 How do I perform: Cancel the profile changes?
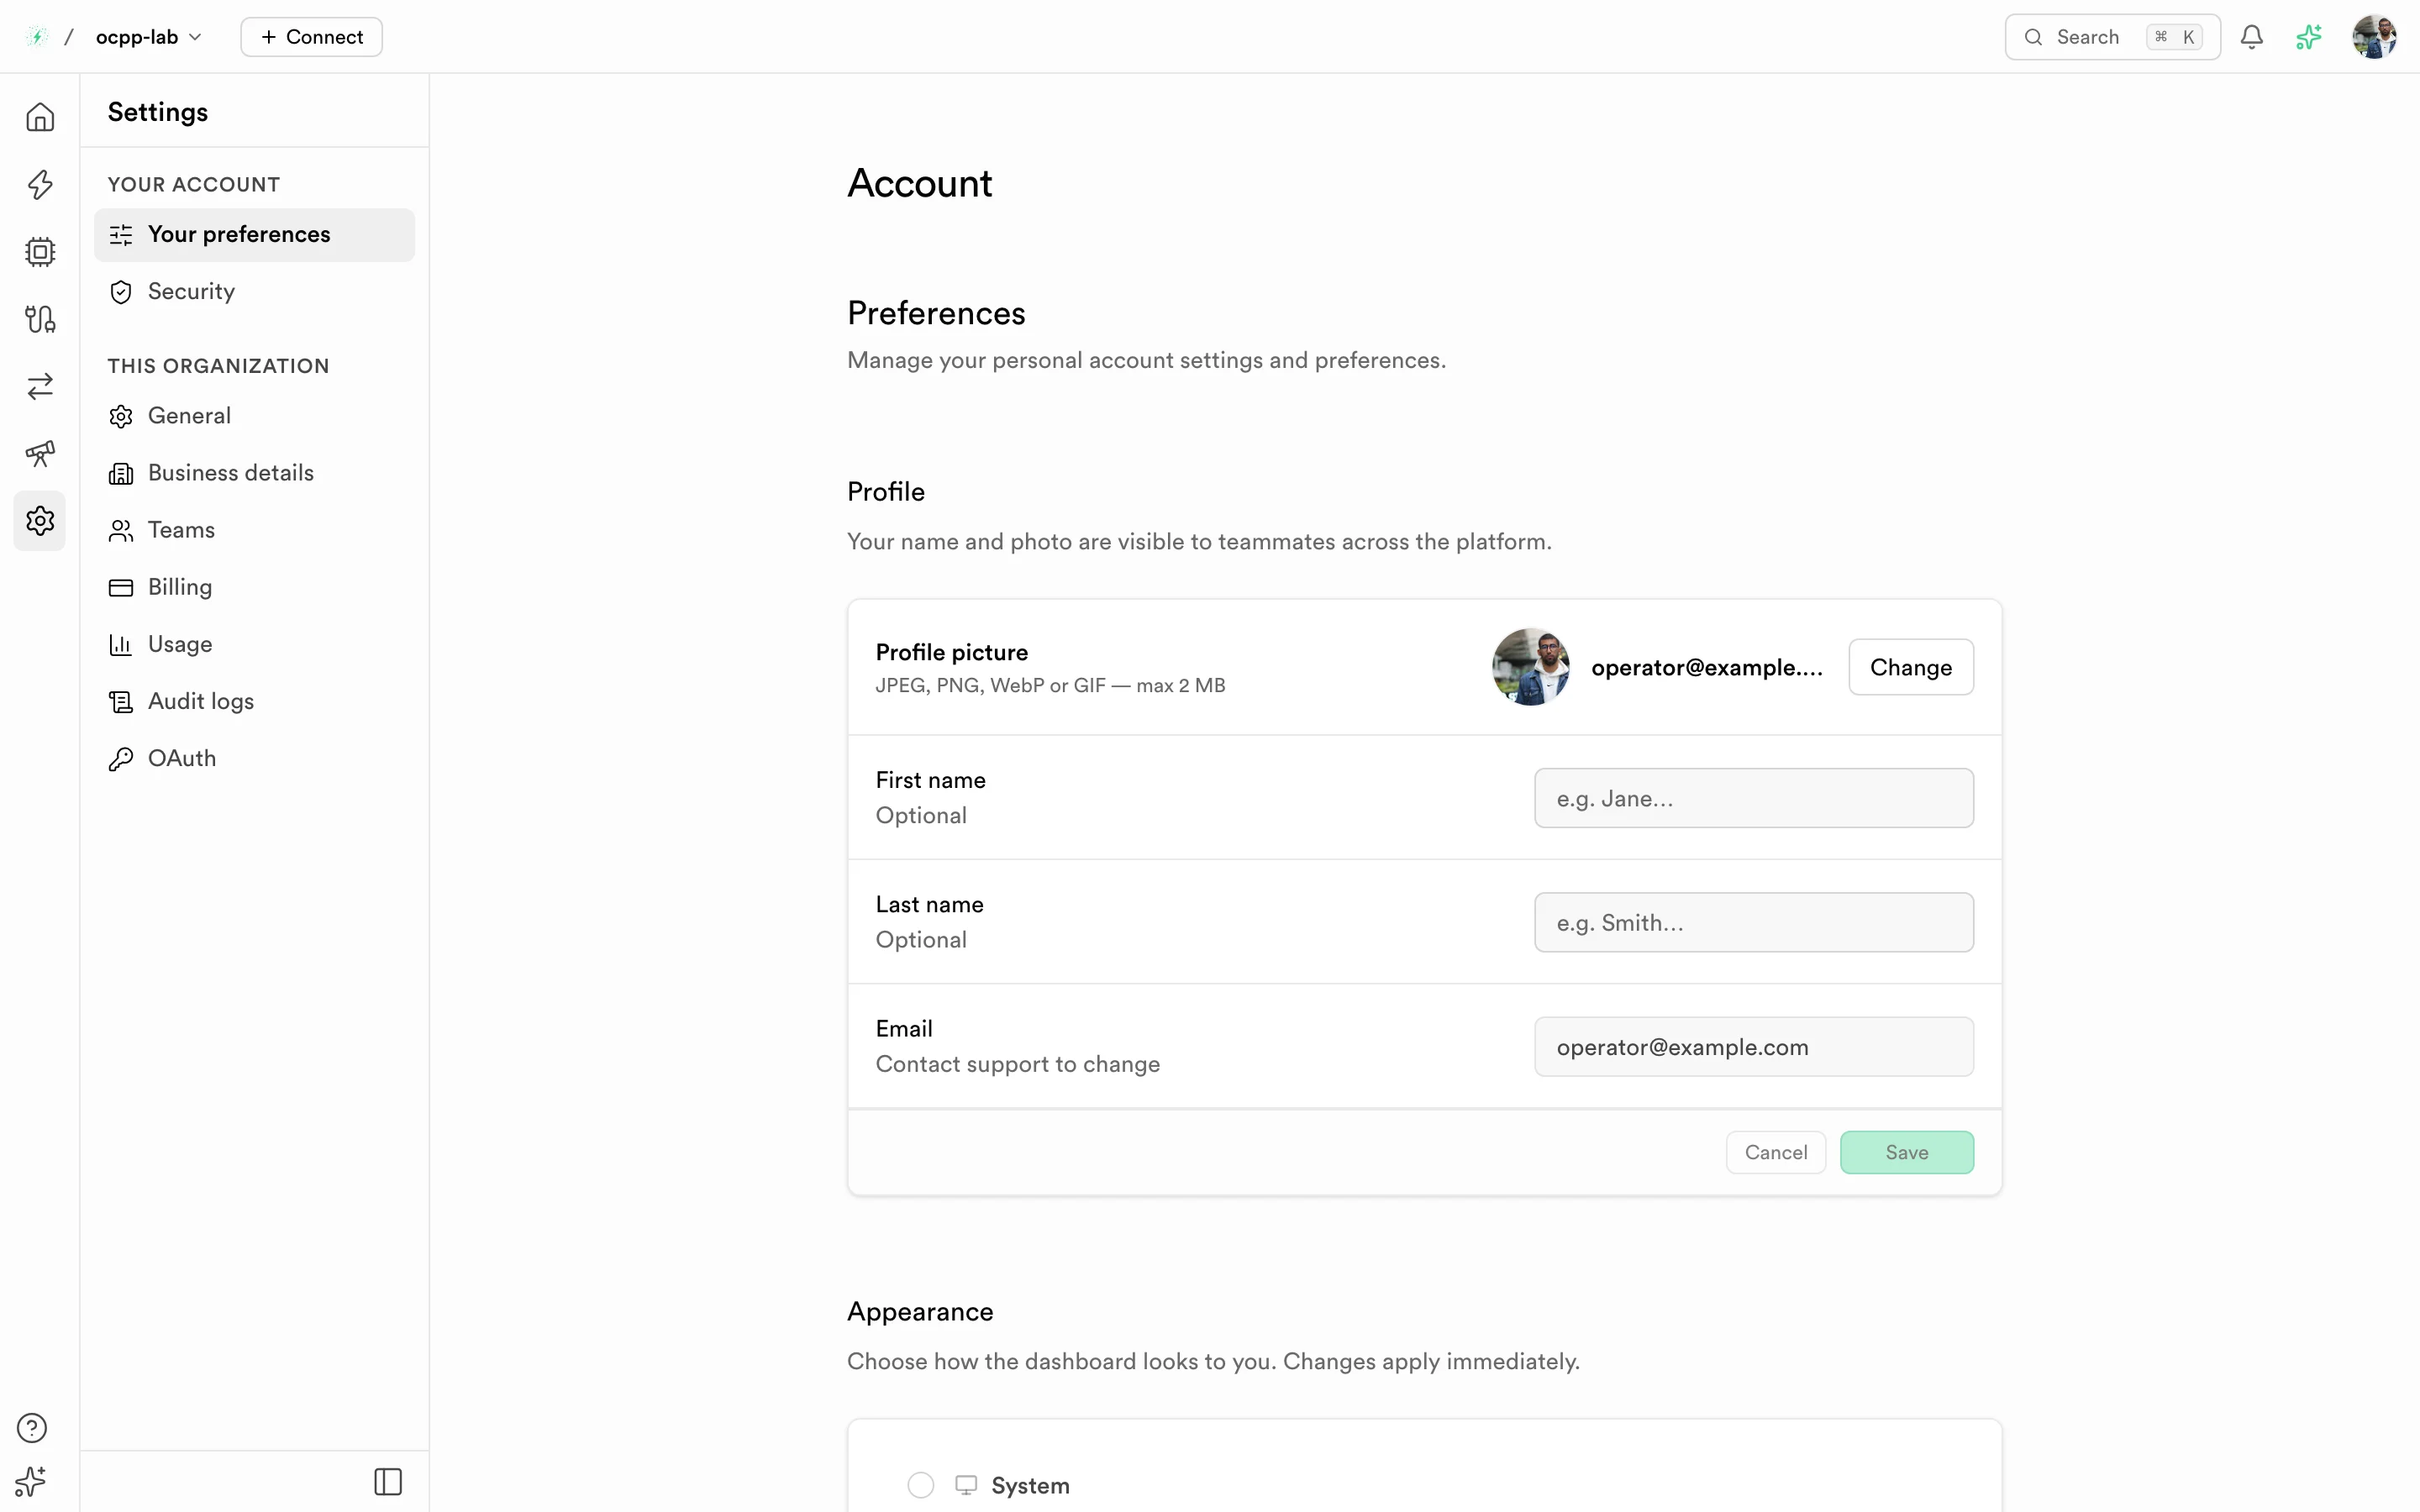pos(1775,1152)
